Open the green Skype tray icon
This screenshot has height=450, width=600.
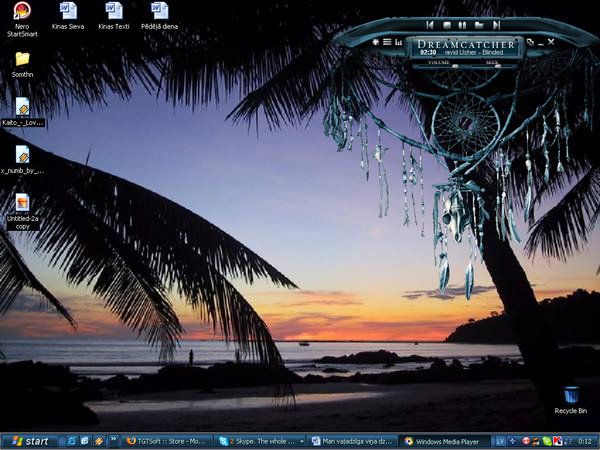coord(547,442)
